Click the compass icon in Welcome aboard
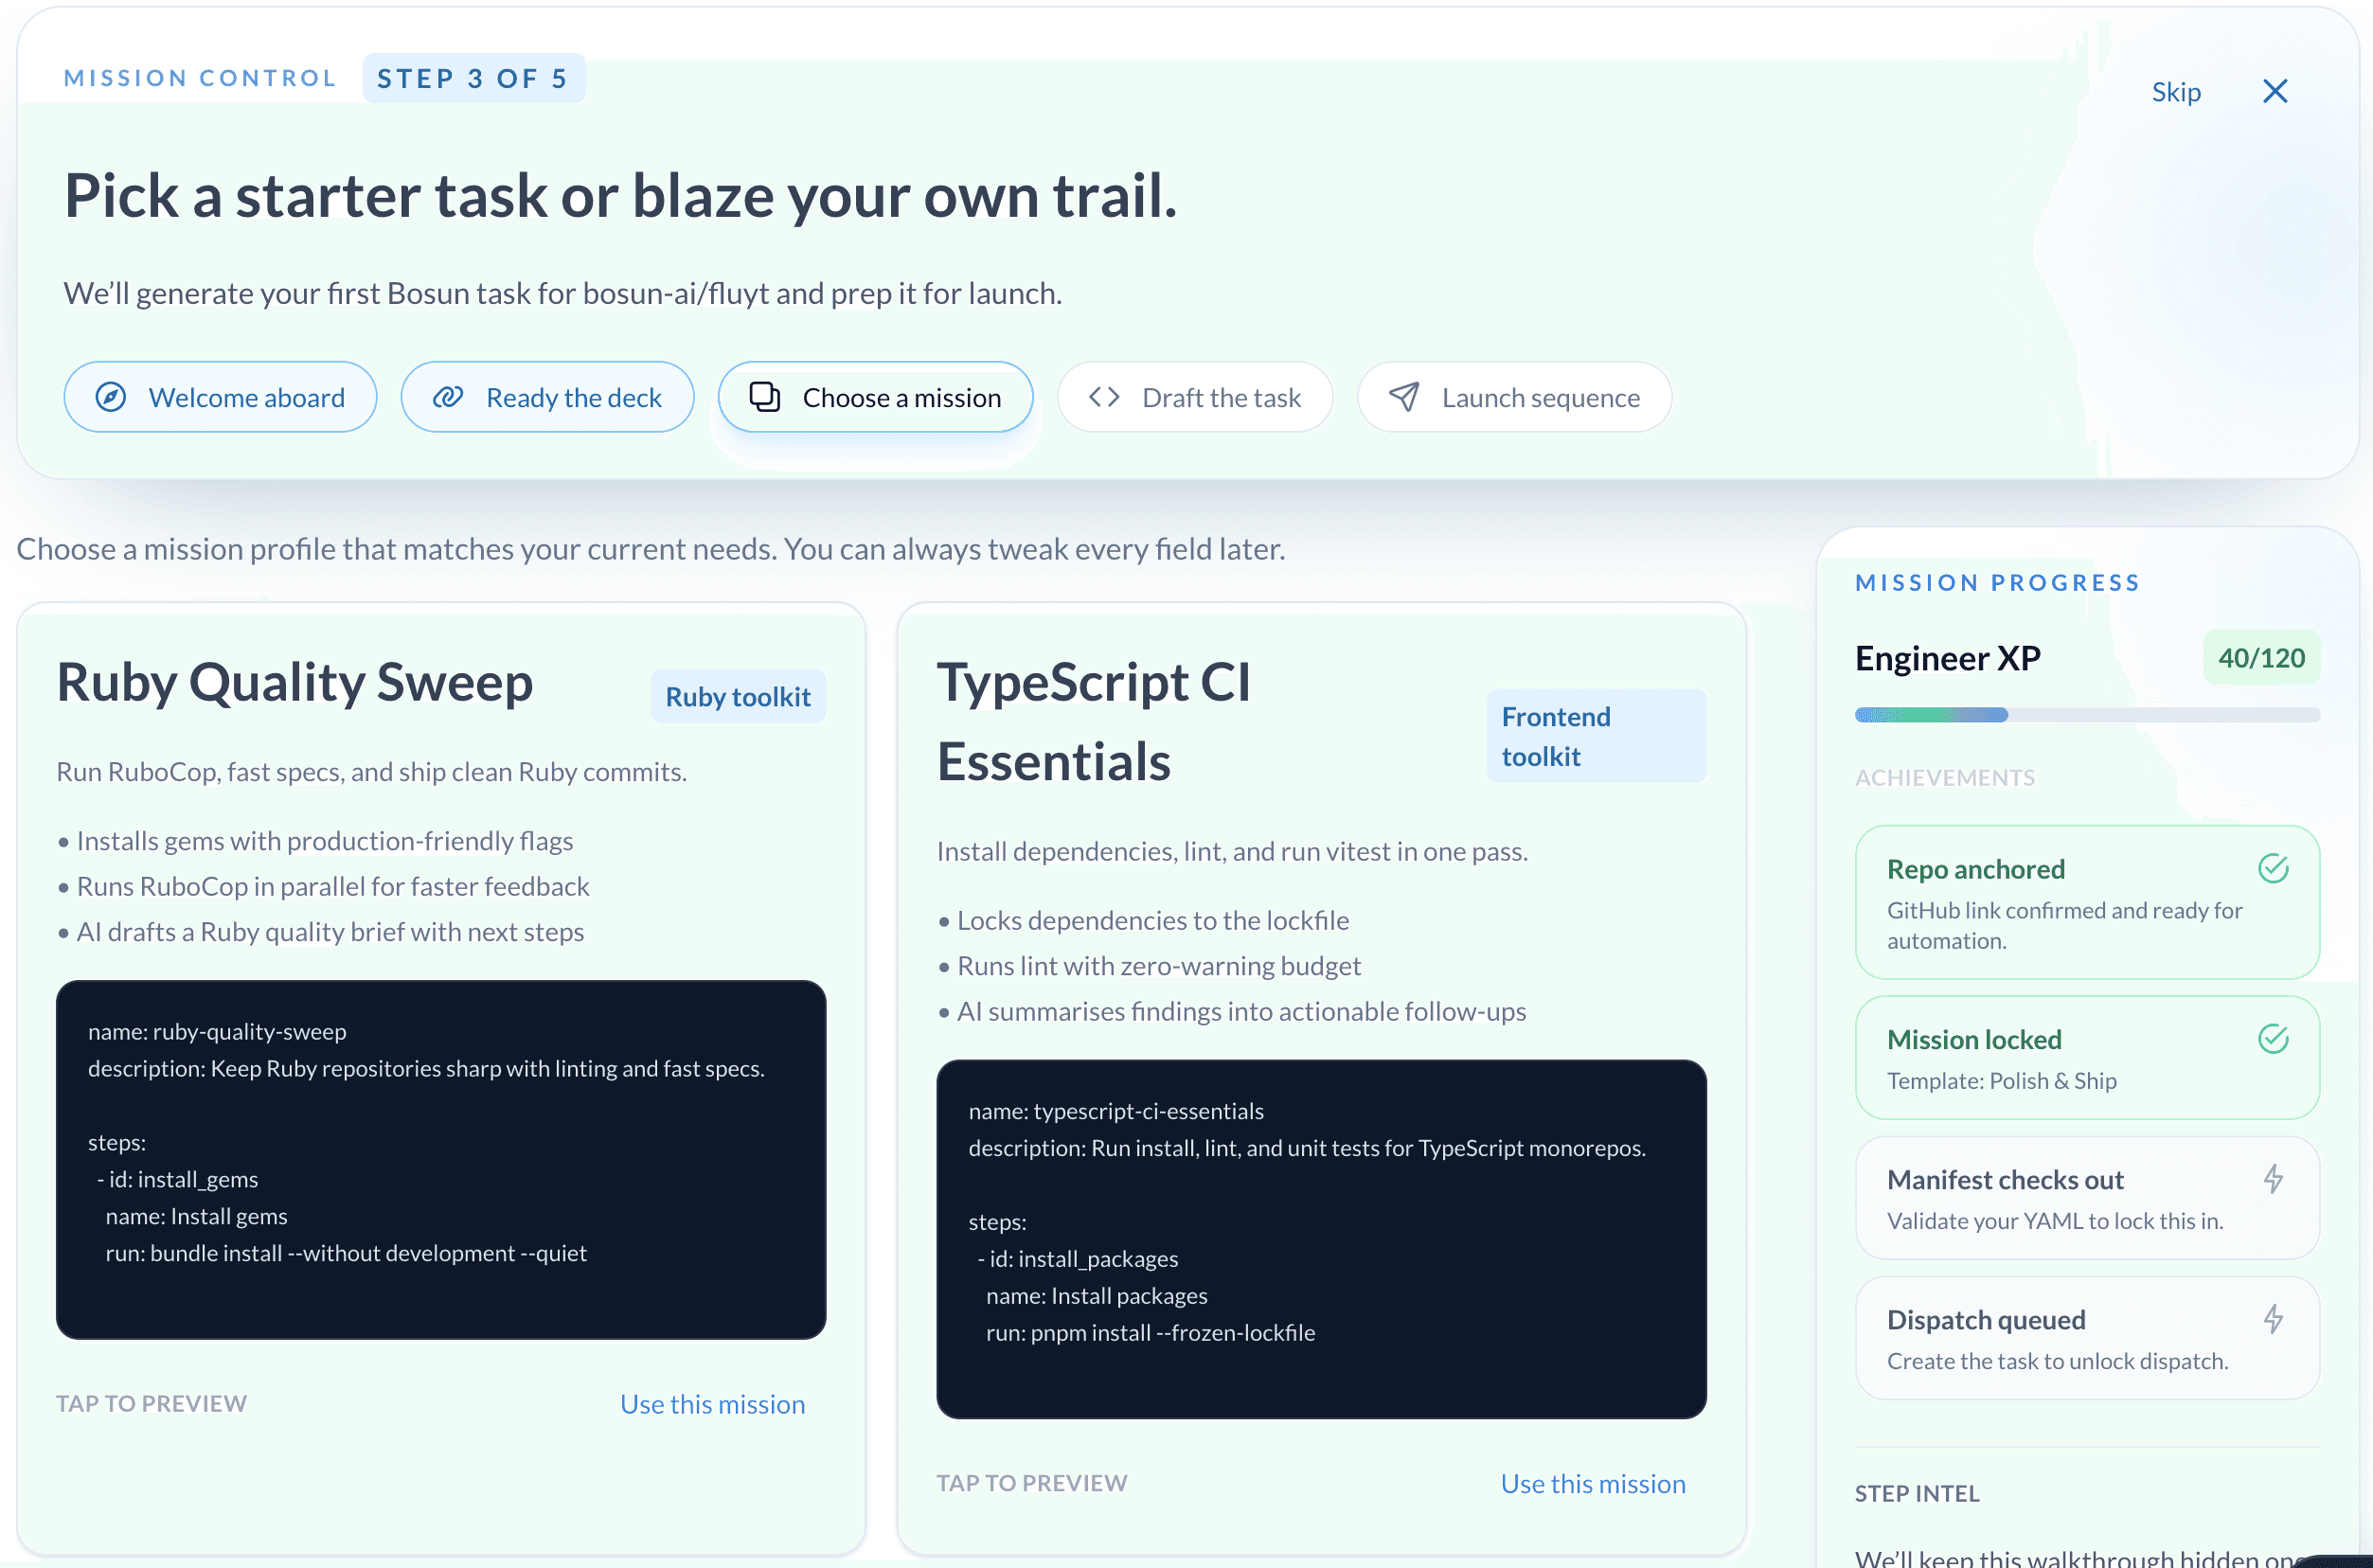Screen dimensions: 2373x1568 [111, 397]
